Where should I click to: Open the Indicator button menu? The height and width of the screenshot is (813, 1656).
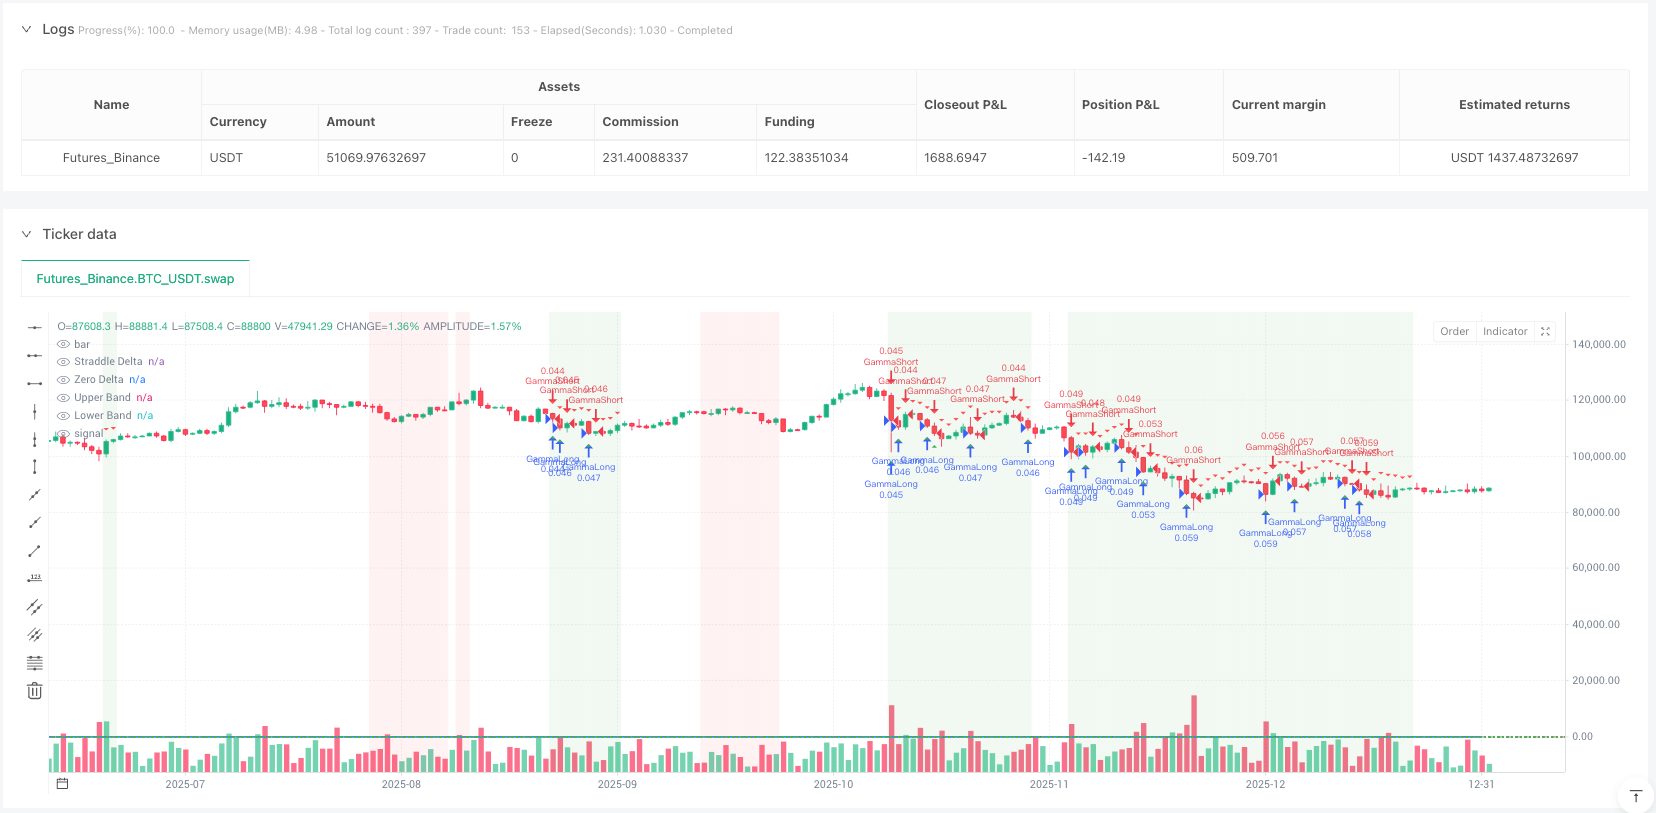[x=1504, y=332]
